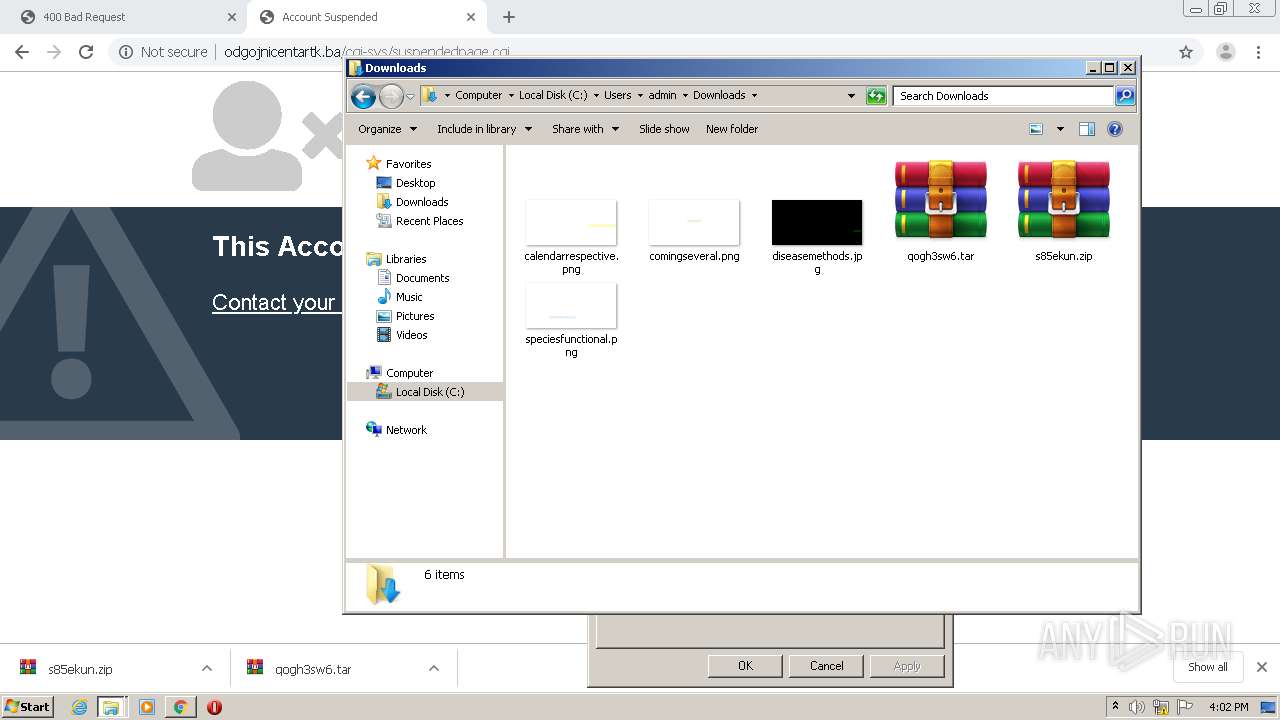Expand s85ekun.zip download options

coord(207,668)
